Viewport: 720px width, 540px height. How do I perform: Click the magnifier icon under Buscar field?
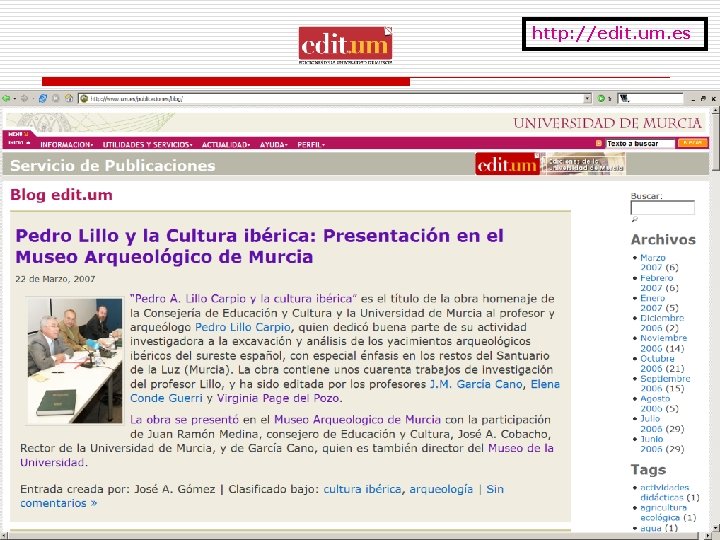click(635, 219)
